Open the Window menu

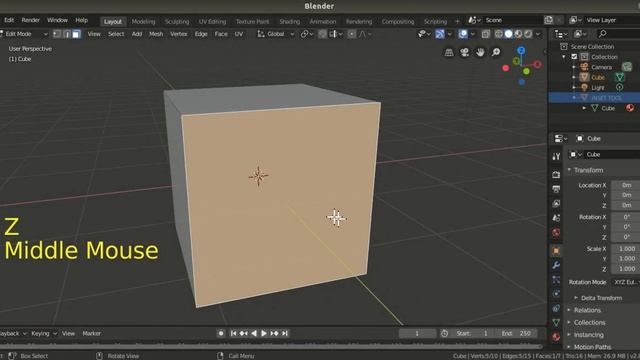click(57, 20)
